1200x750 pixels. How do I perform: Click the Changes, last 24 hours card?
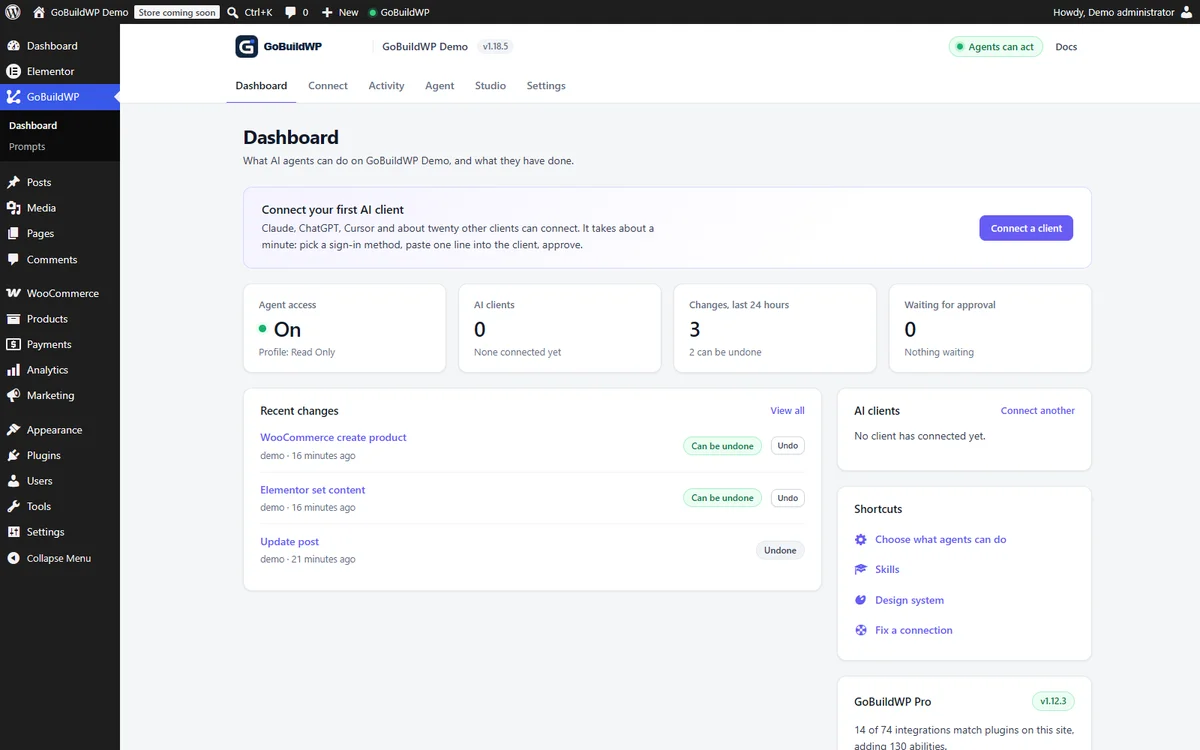[775, 328]
